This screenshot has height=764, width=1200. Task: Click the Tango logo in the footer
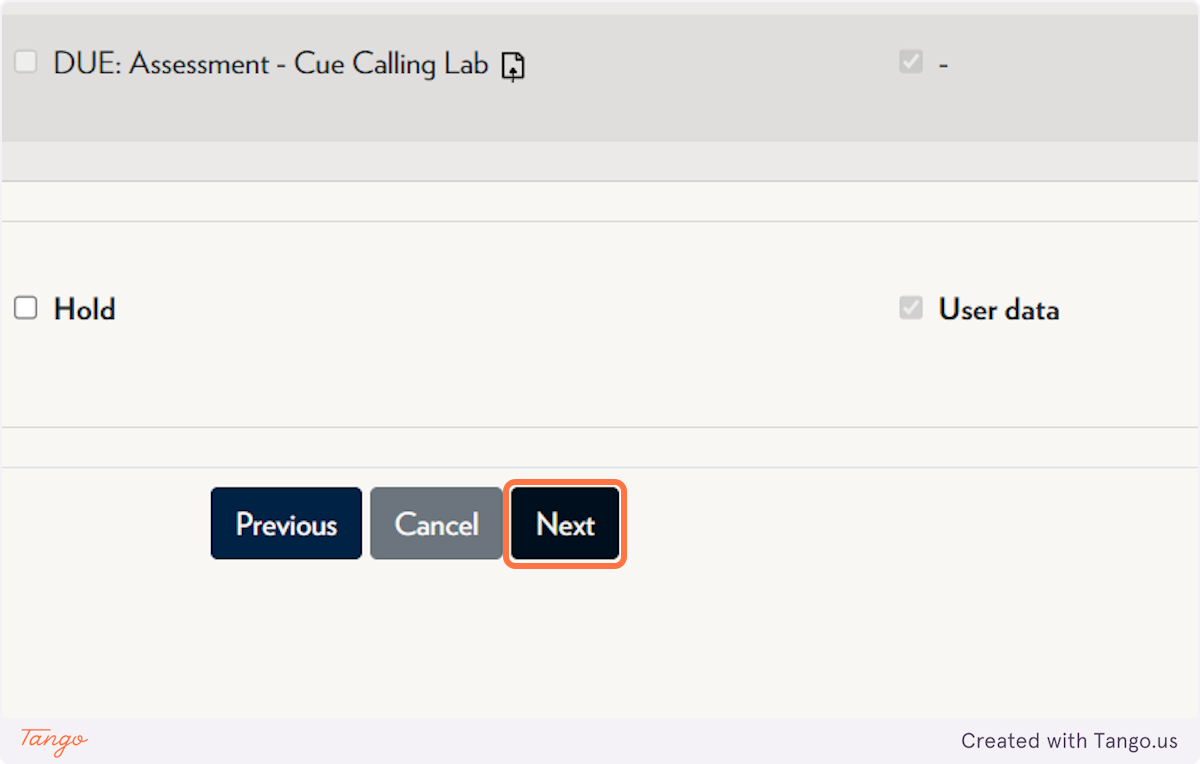click(x=54, y=740)
